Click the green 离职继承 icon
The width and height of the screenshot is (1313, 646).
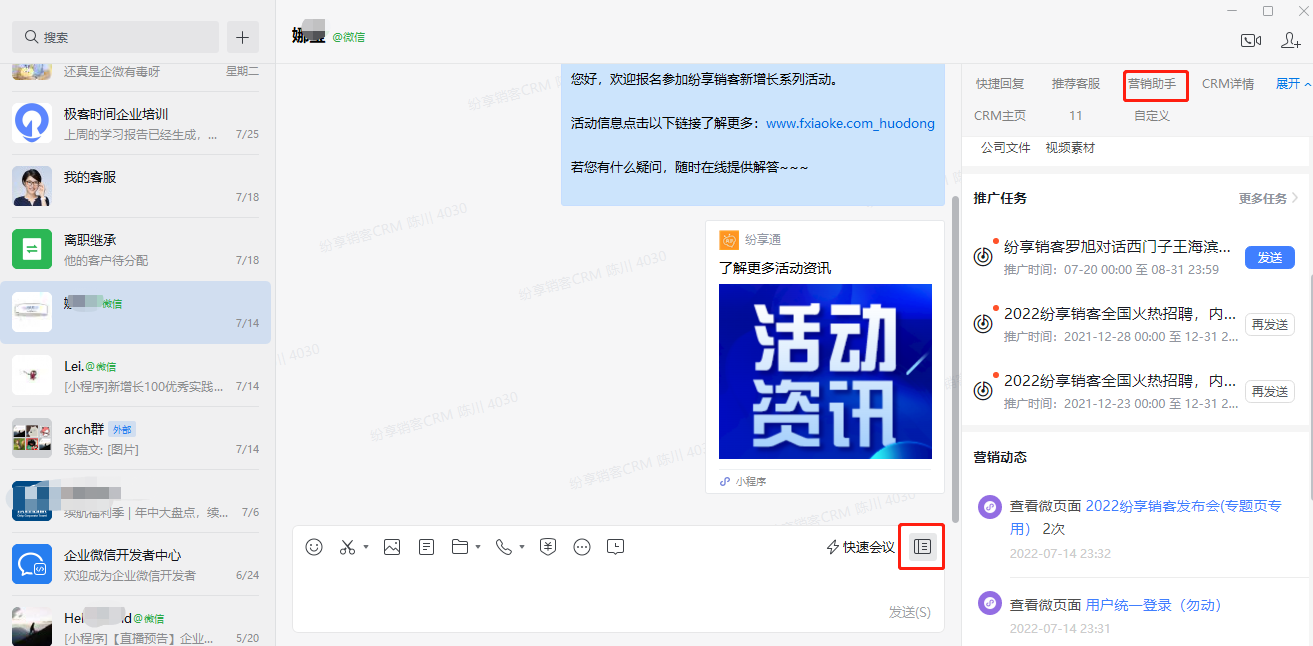click(x=32, y=249)
